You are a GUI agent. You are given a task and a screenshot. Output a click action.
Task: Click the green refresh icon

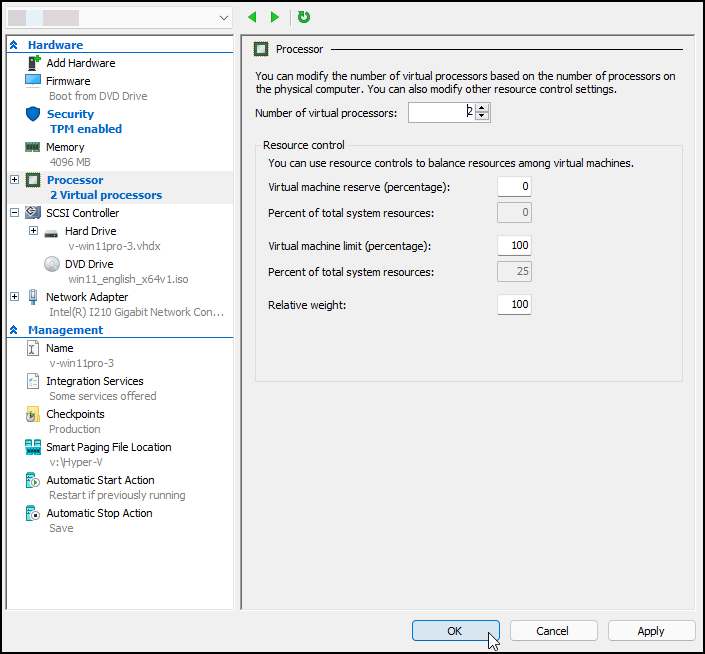click(304, 17)
